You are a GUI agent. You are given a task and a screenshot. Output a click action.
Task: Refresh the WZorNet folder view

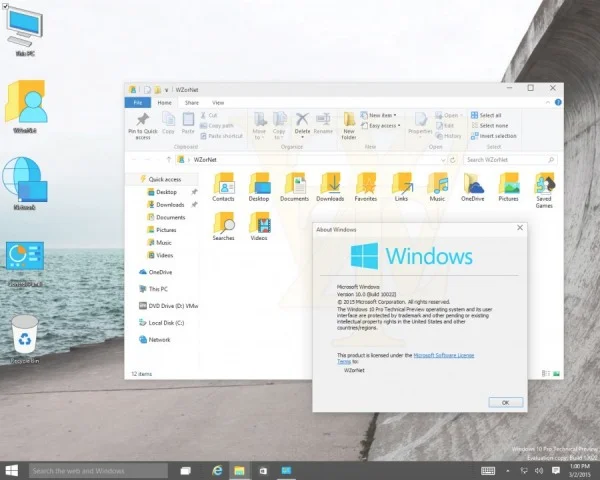coord(453,160)
